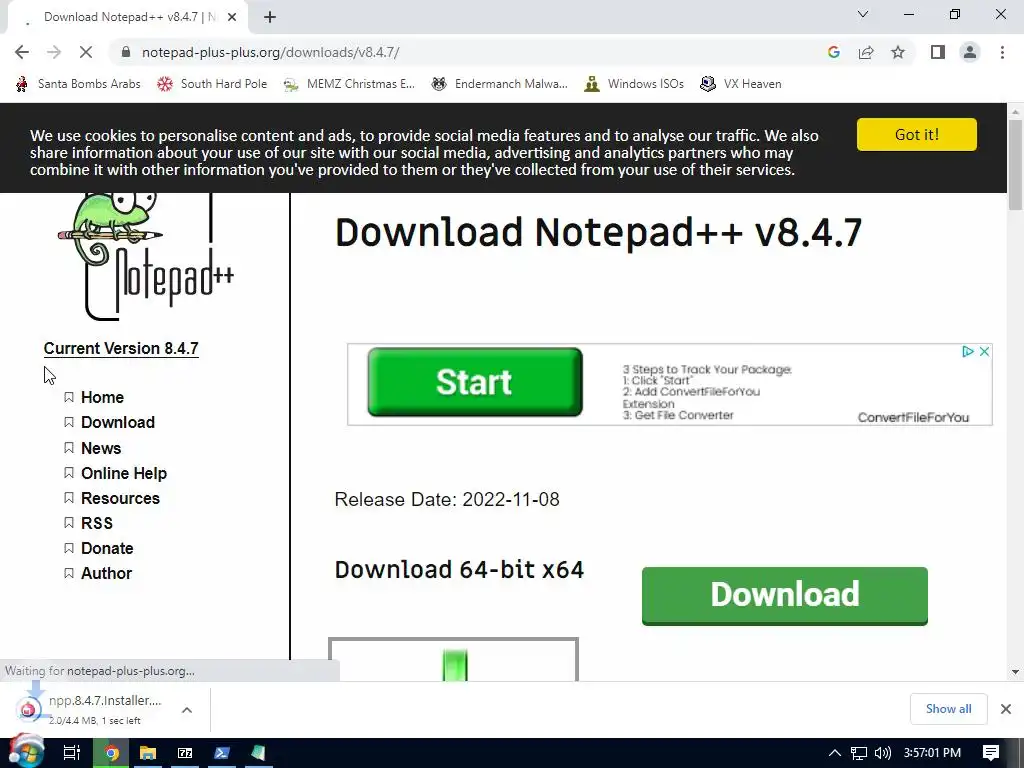Image resolution: width=1024 pixels, height=768 pixels.
Task: Click the taskbar clock 3:57:01 PM
Action: (932, 753)
